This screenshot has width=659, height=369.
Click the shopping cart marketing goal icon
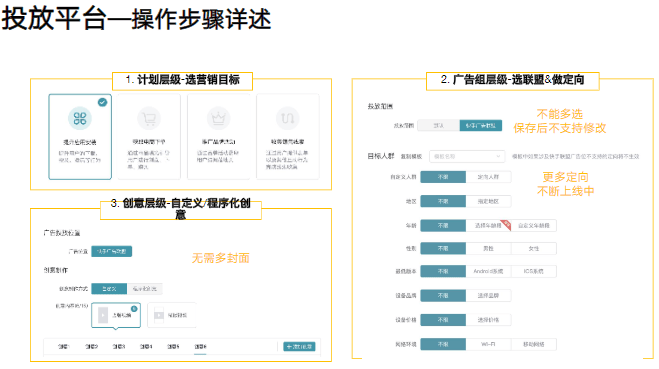(x=149, y=119)
